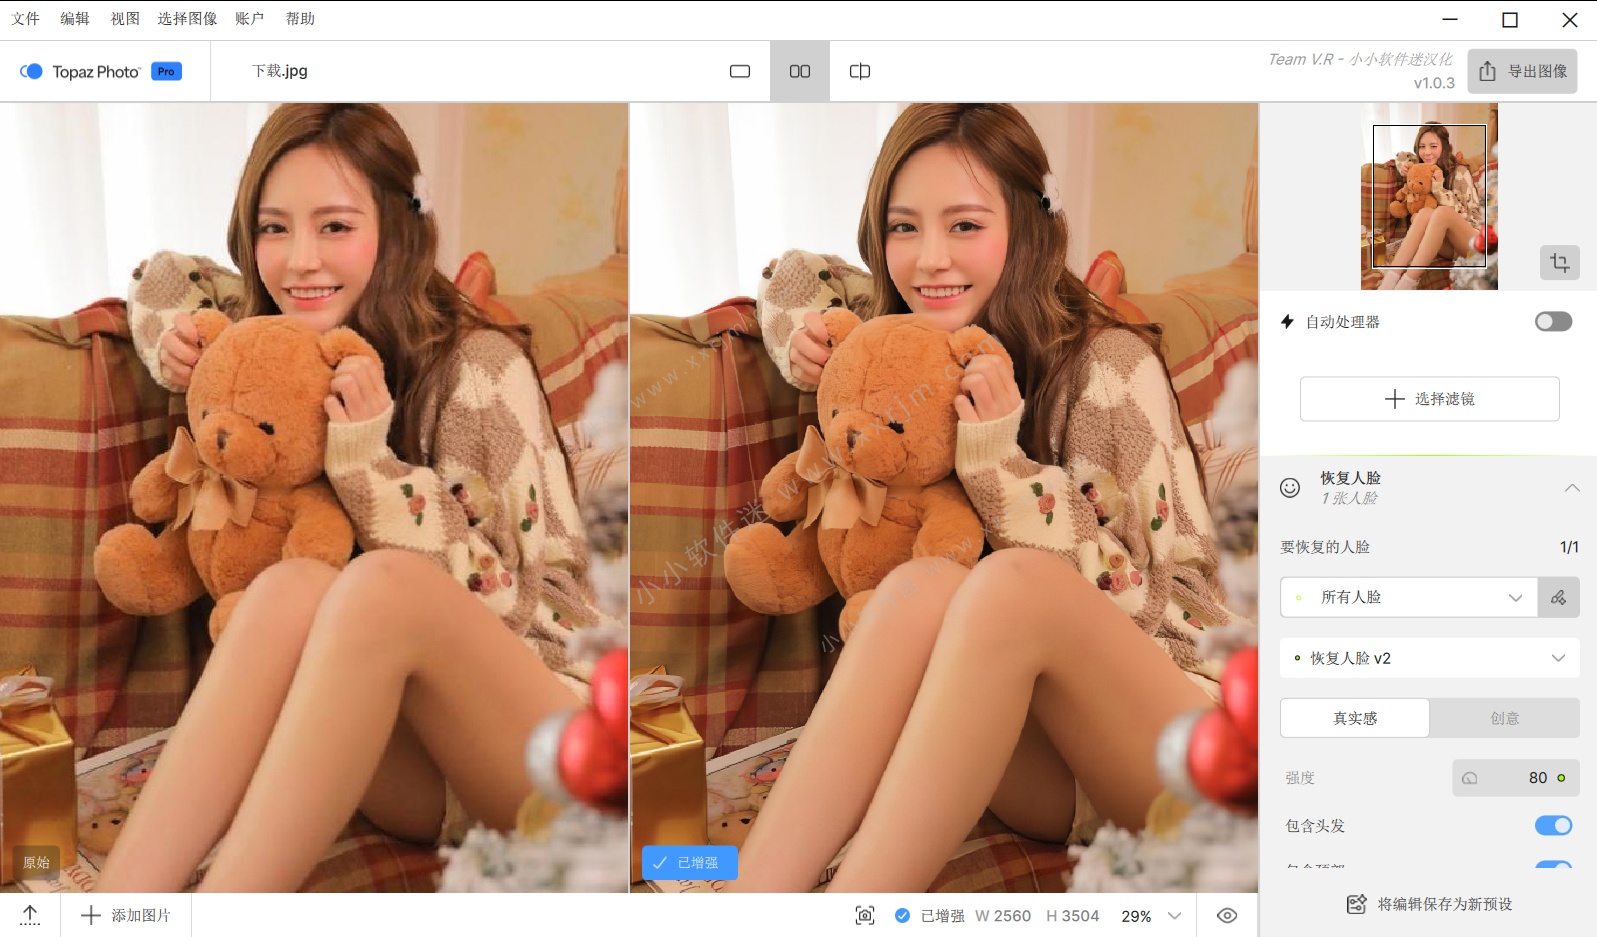Select the 创意 tab
1597x937 pixels.
pyautogui.click(x=1505, y=718)
